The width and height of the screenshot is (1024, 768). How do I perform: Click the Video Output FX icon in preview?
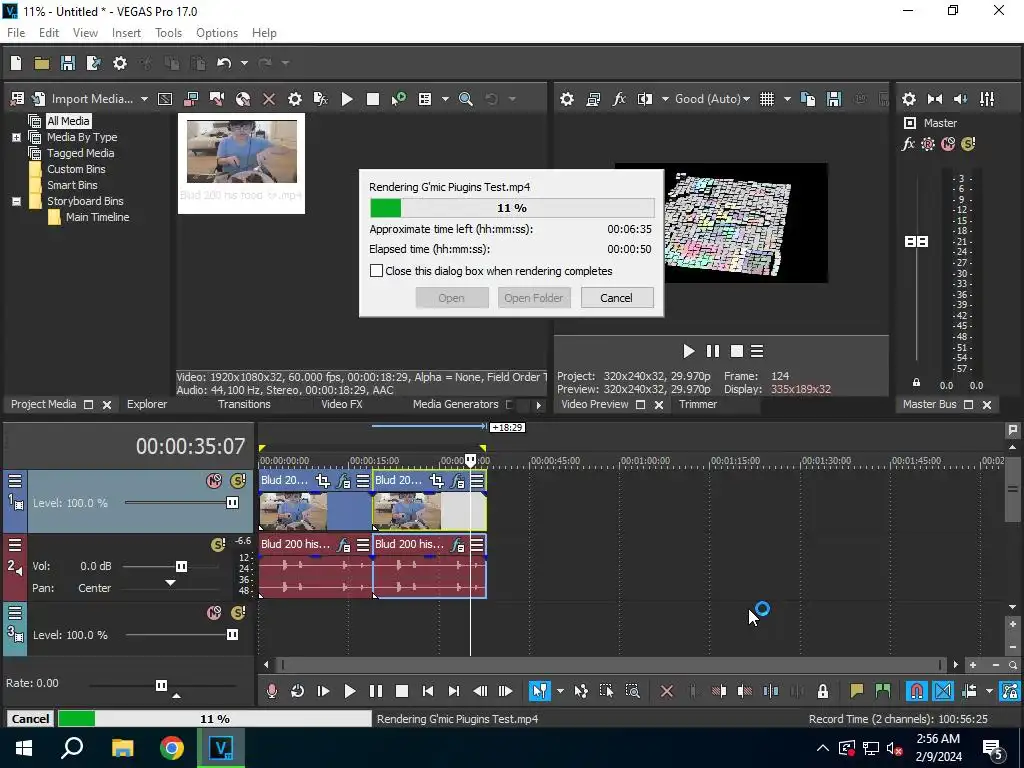[x=619, y=99]
